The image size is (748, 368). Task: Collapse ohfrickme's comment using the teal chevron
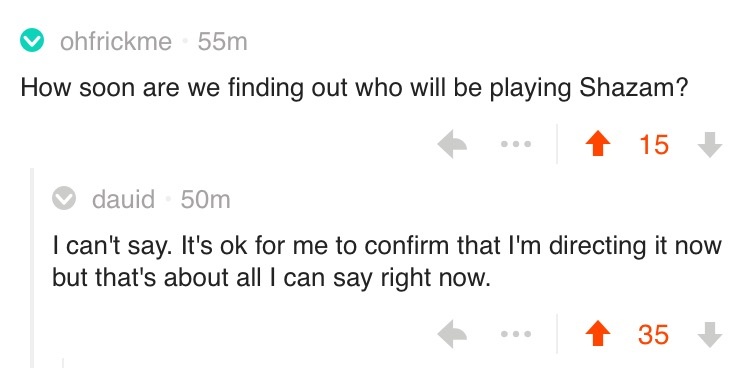[x=32, y=41]
